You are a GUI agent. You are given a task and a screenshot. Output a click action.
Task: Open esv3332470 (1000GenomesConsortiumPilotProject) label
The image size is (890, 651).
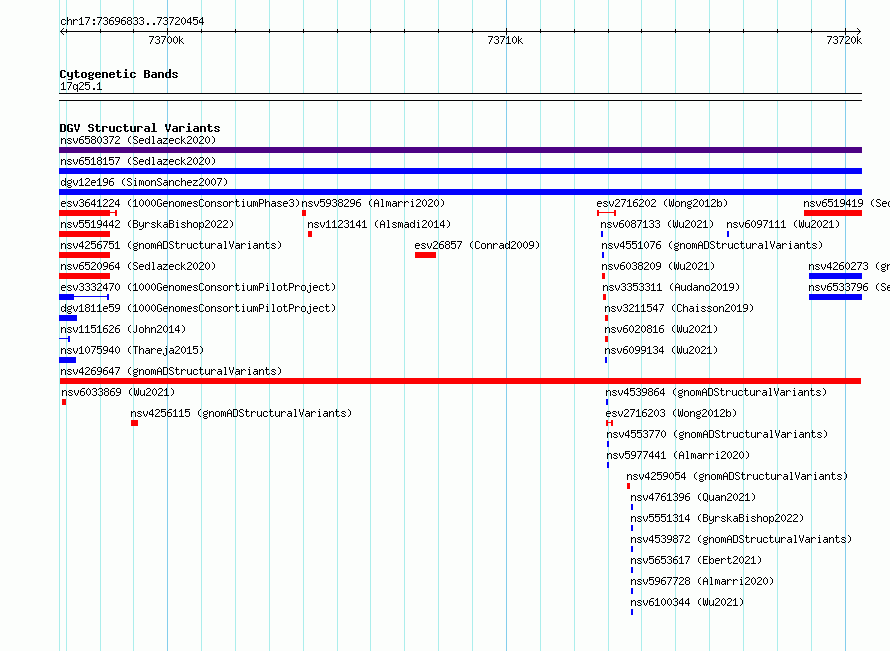pyautogui.click(x=198, y=287)
